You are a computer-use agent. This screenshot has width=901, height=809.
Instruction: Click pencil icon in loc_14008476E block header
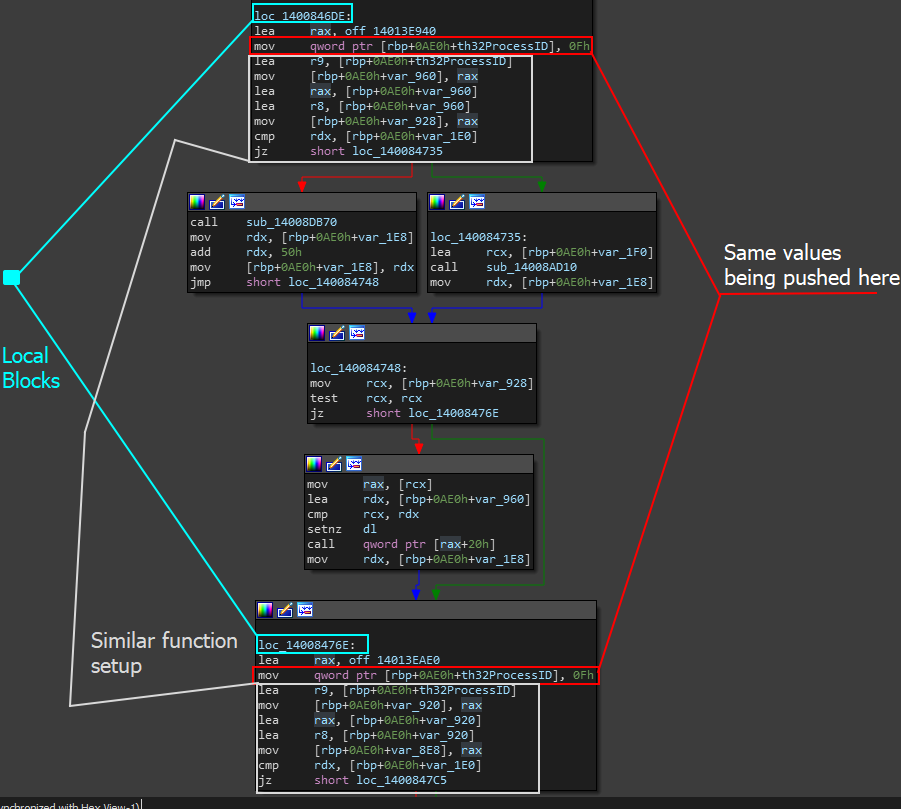click(x=285, y=610)
